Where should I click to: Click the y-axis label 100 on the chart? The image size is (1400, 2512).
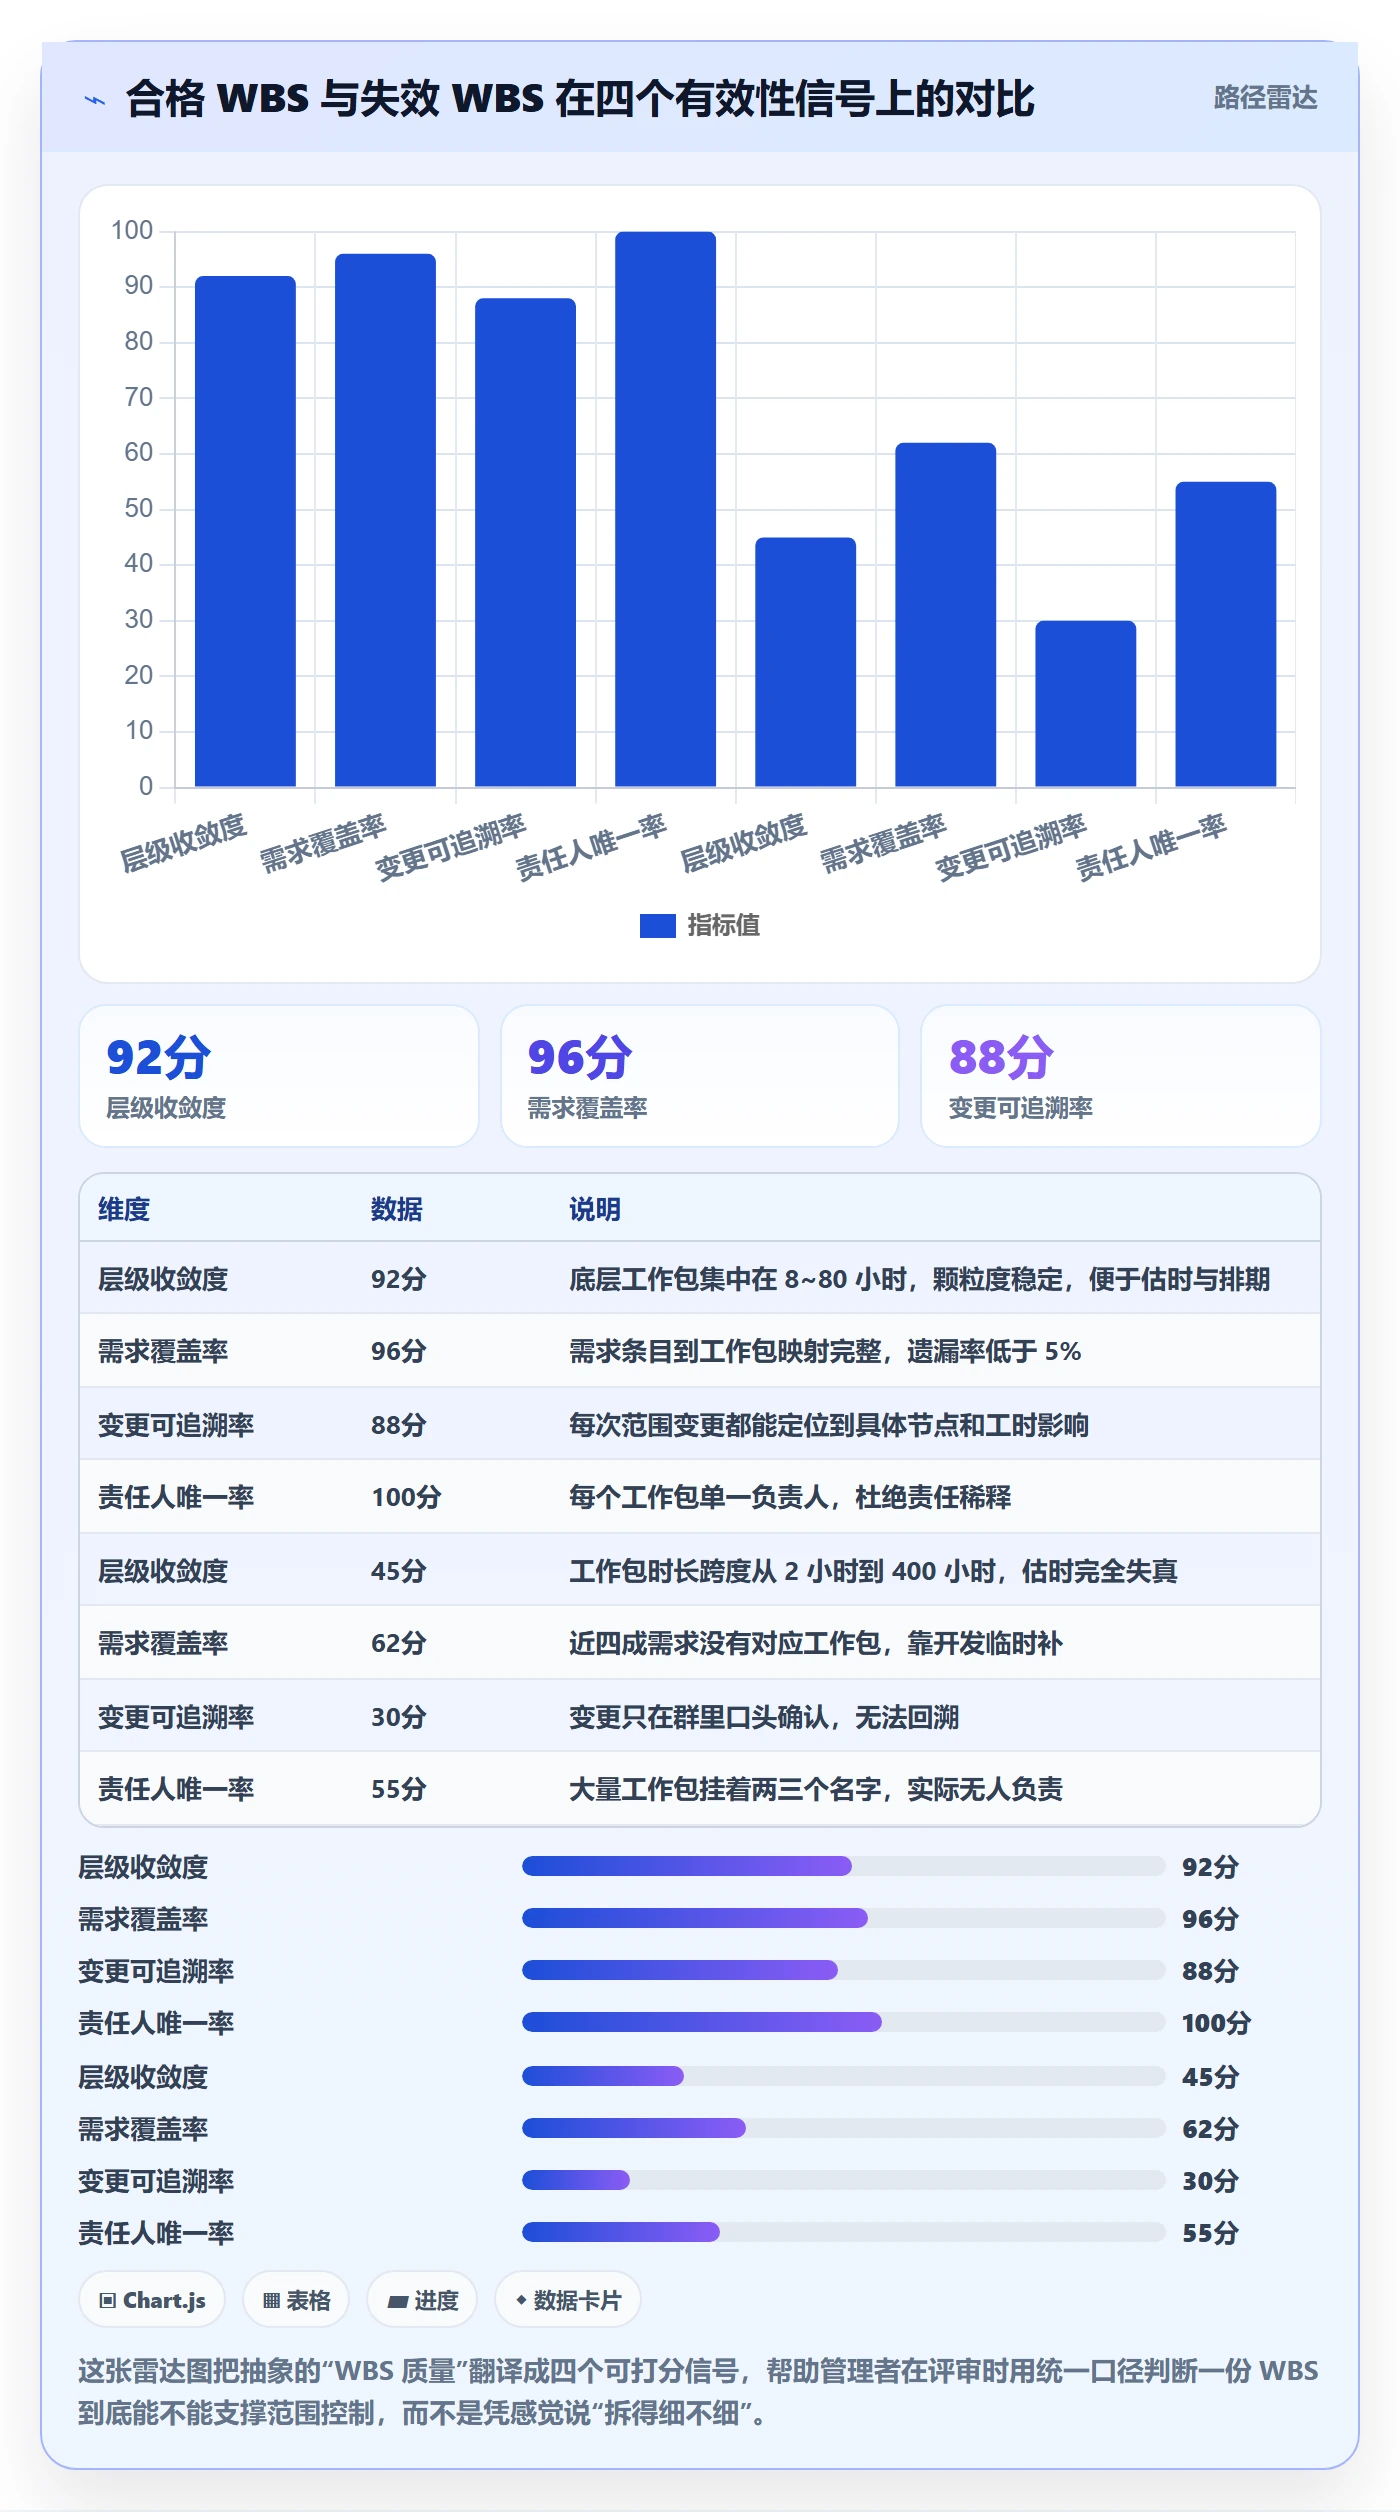point(132,231)
